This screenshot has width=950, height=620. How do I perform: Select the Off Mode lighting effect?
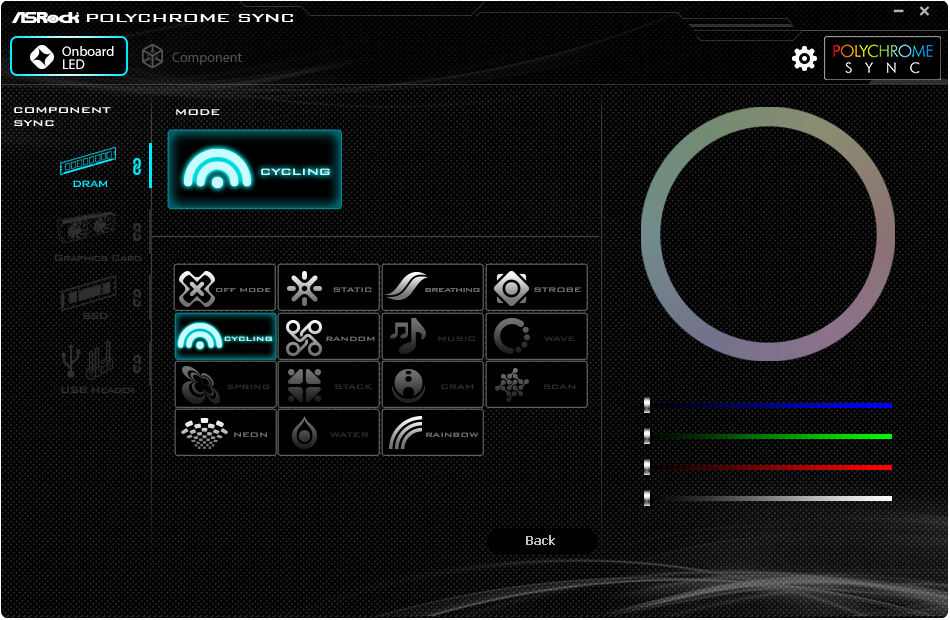tap(225, 288)
